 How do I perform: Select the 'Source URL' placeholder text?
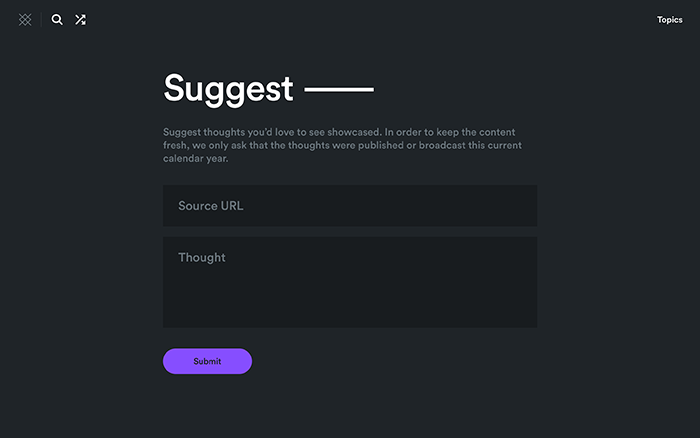point(211,206)
